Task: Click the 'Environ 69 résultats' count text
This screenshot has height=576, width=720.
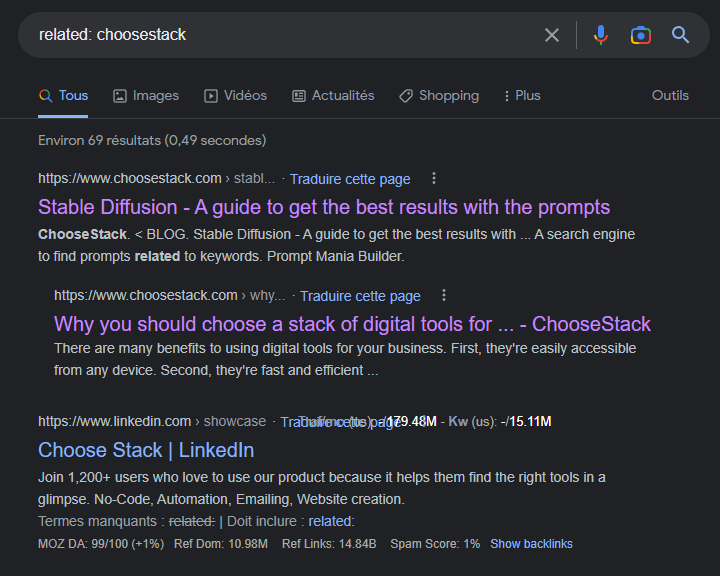Action: [x=152, y=141]
